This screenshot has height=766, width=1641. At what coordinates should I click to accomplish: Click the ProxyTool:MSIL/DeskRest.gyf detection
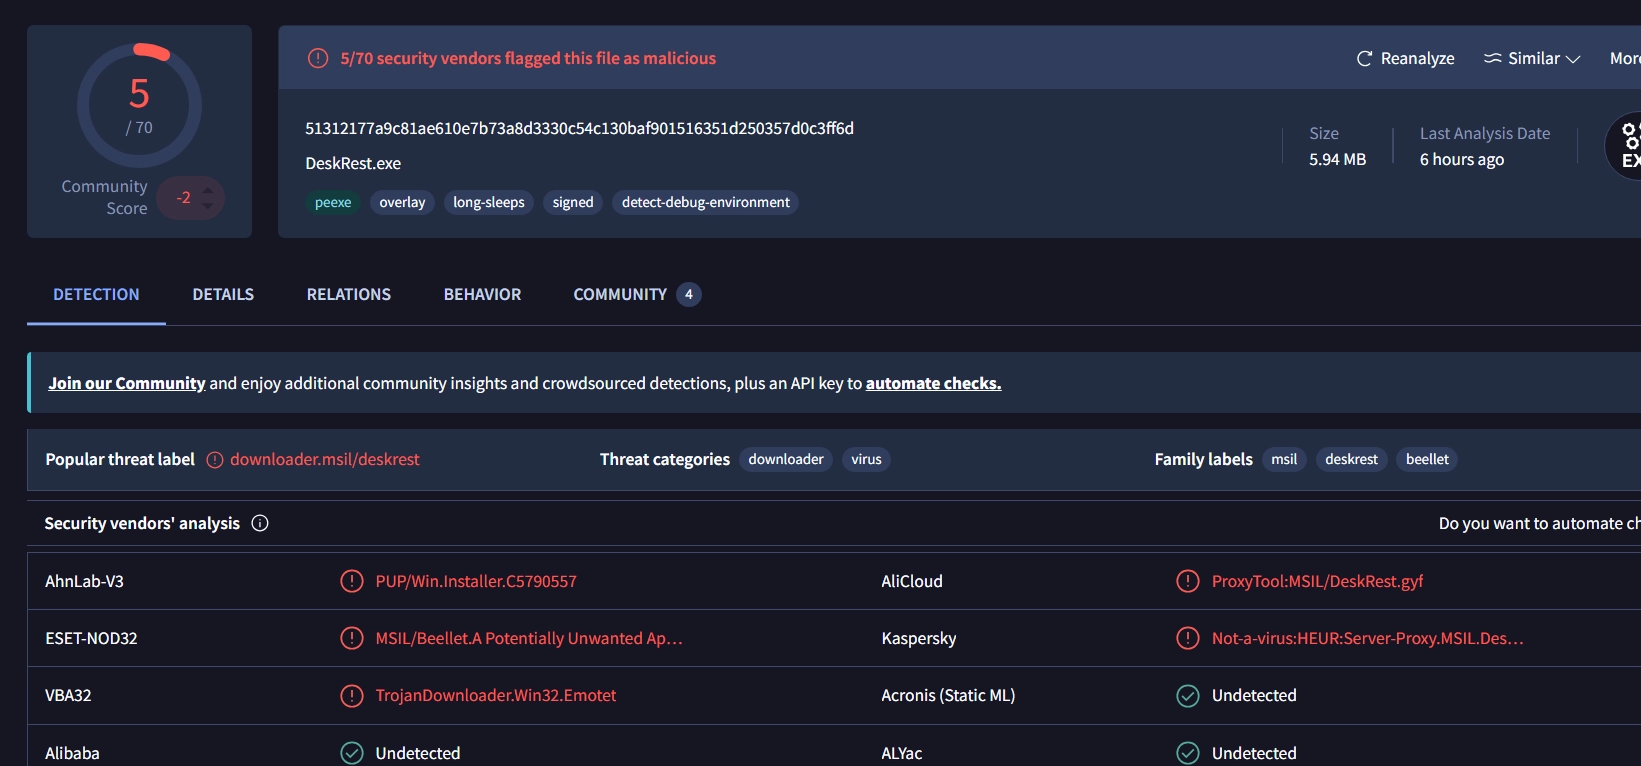[x=1317, y=581]
